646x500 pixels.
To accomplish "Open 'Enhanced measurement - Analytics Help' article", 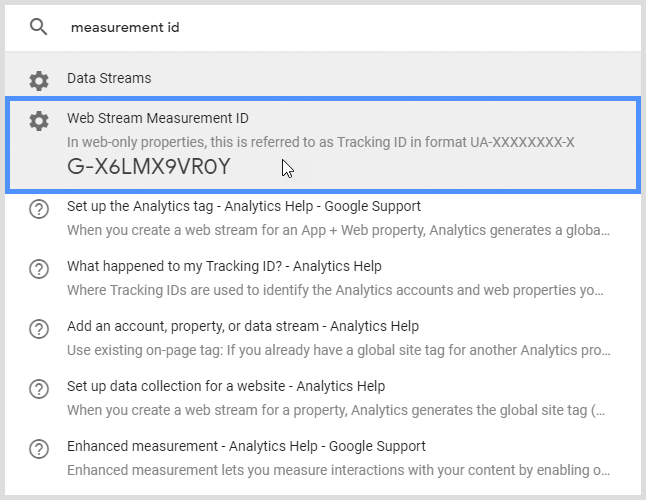I will pos(246,446).
